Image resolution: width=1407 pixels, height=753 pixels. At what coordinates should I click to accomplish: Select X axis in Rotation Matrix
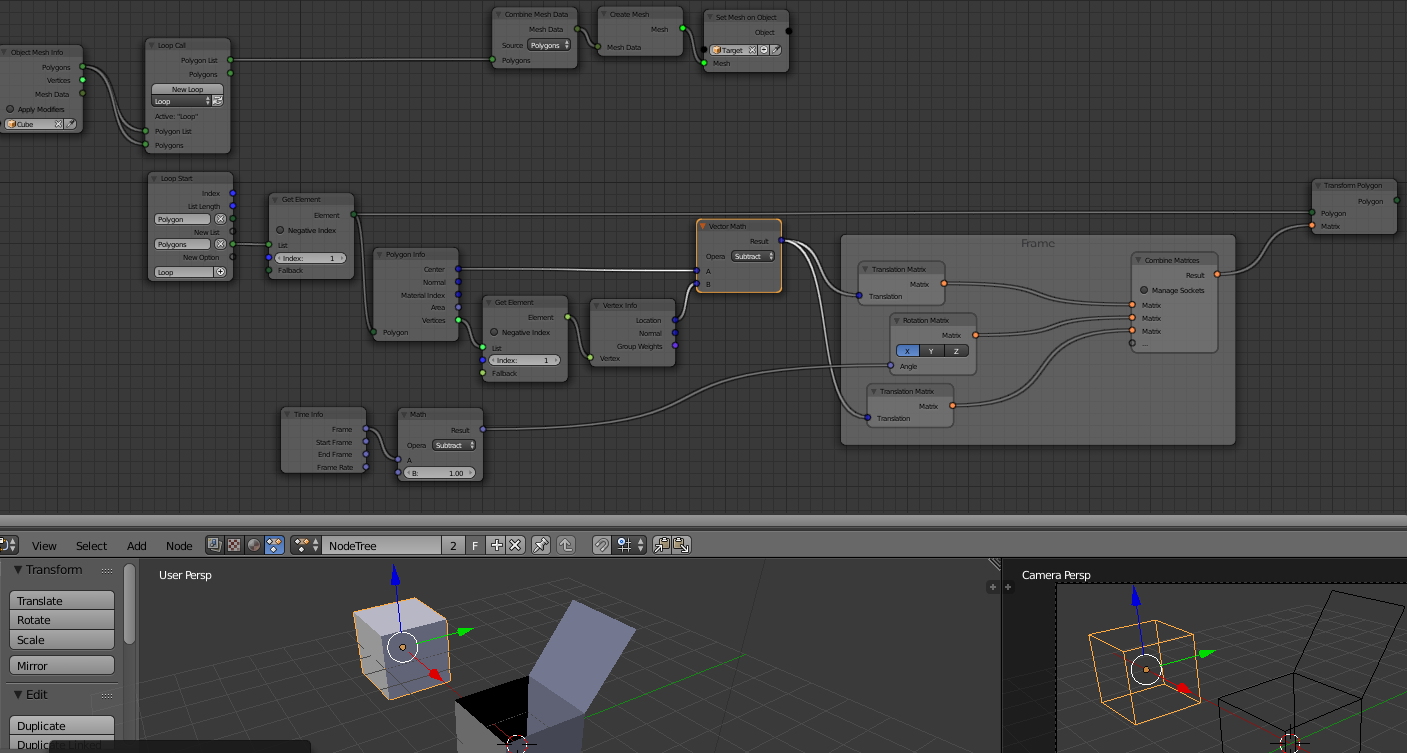pos(908,351)
